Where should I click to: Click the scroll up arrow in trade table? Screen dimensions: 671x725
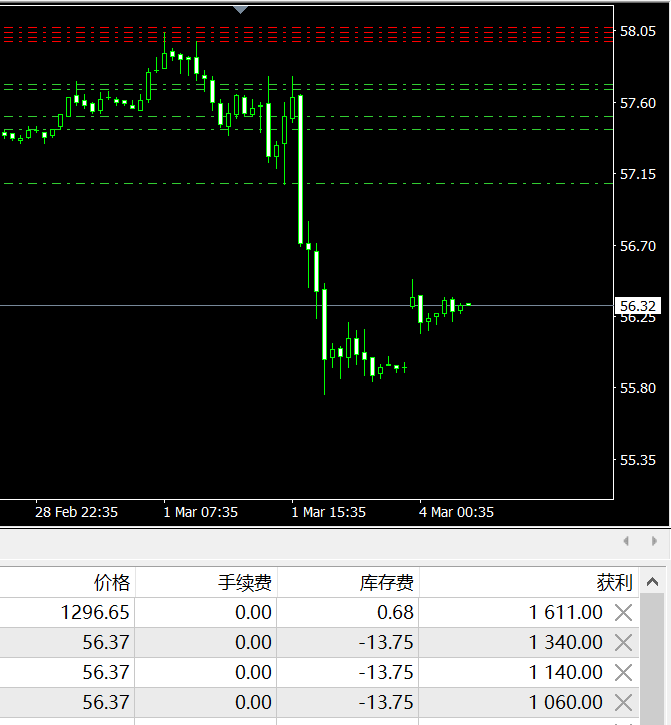click(x=653, y=582)
